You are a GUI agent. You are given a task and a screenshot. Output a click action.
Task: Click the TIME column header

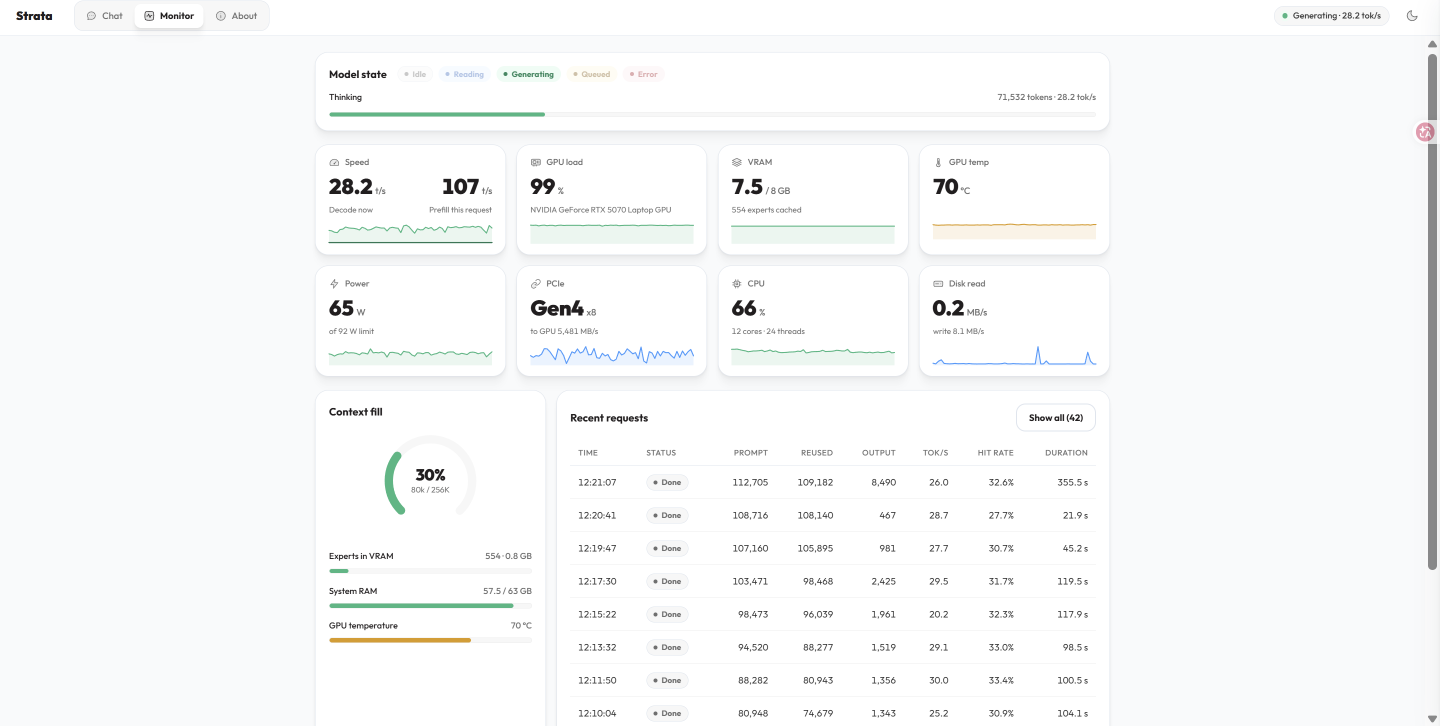588,453
